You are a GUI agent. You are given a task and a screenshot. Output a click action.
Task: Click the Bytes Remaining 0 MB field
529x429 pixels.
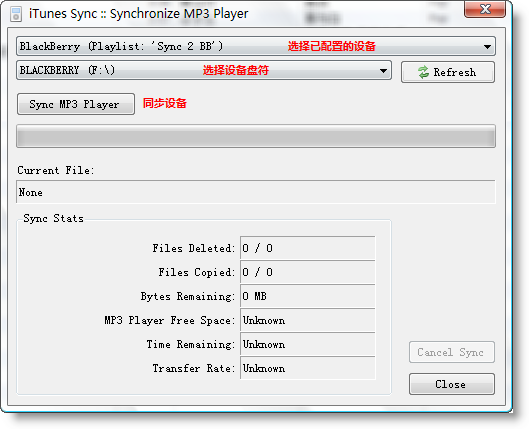point(308,296)
